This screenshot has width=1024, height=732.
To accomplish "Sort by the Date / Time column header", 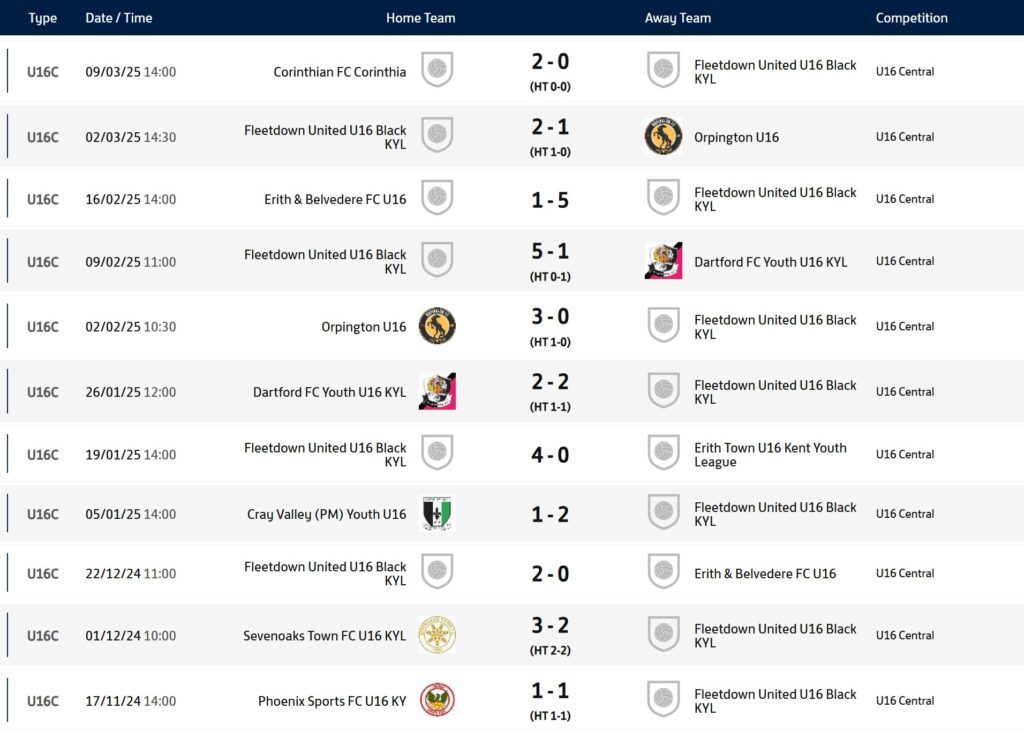I will [118, 18].
